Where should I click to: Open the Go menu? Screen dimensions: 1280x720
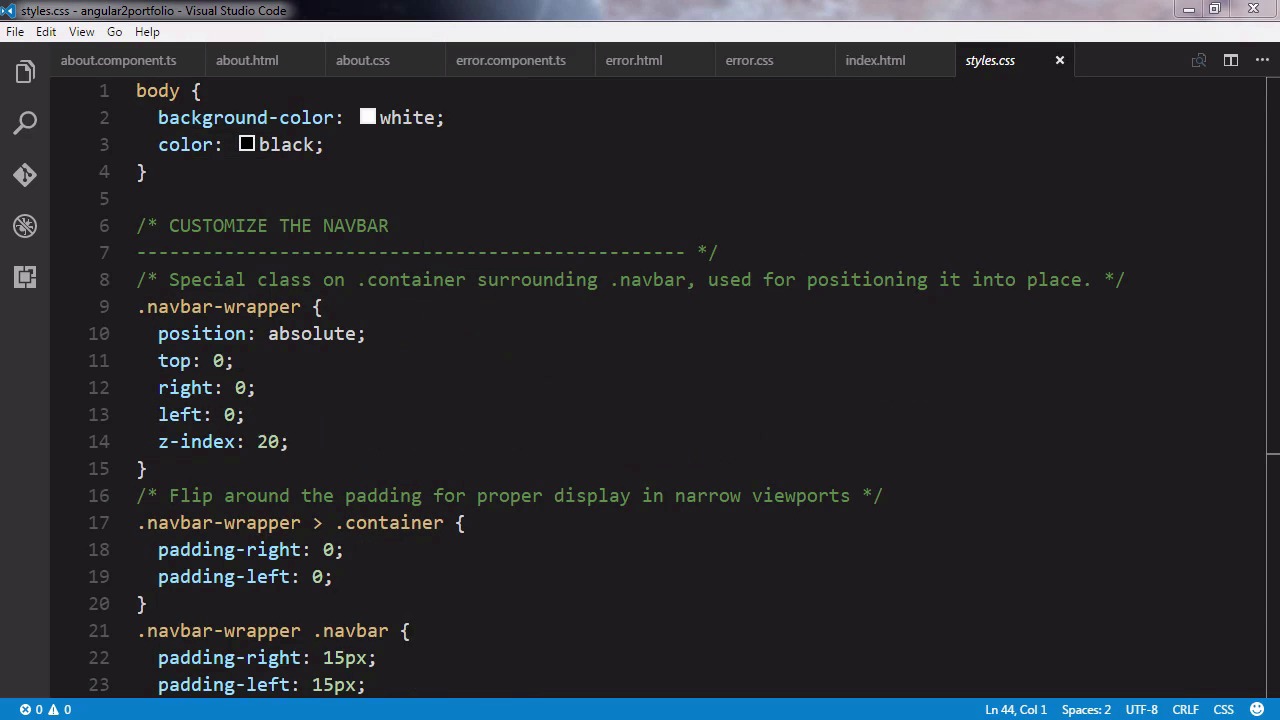tap(115, 32)
